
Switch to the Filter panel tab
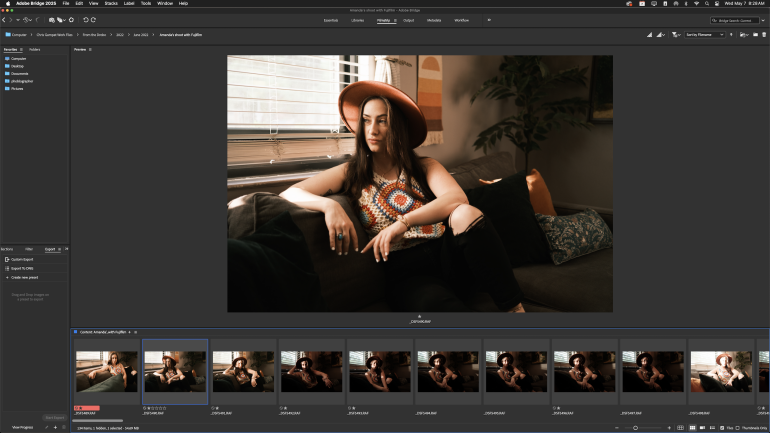[x=29, y=249]
